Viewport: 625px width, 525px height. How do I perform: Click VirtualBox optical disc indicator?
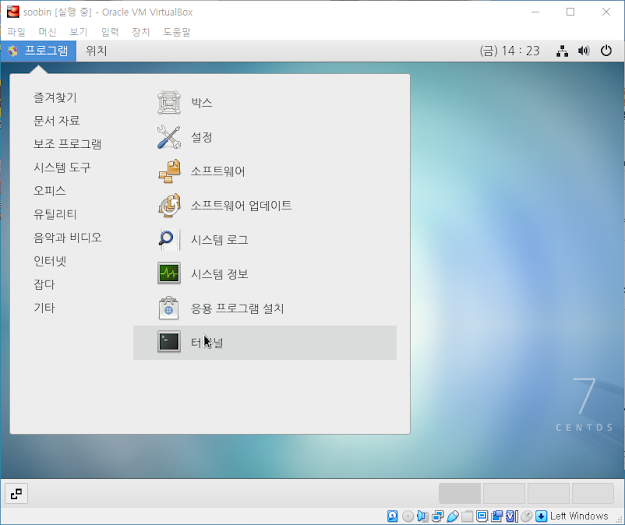tap(408, 516)
